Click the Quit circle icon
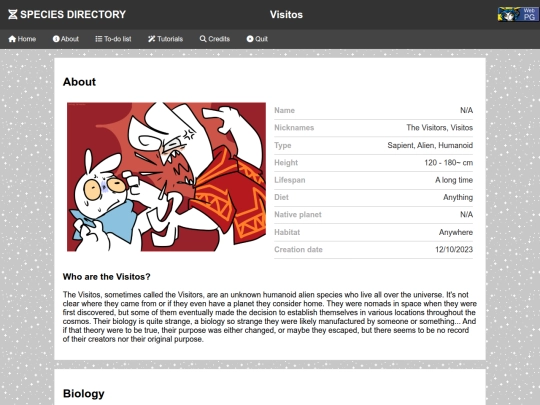540x405 pixels. (x=250, y=39)
